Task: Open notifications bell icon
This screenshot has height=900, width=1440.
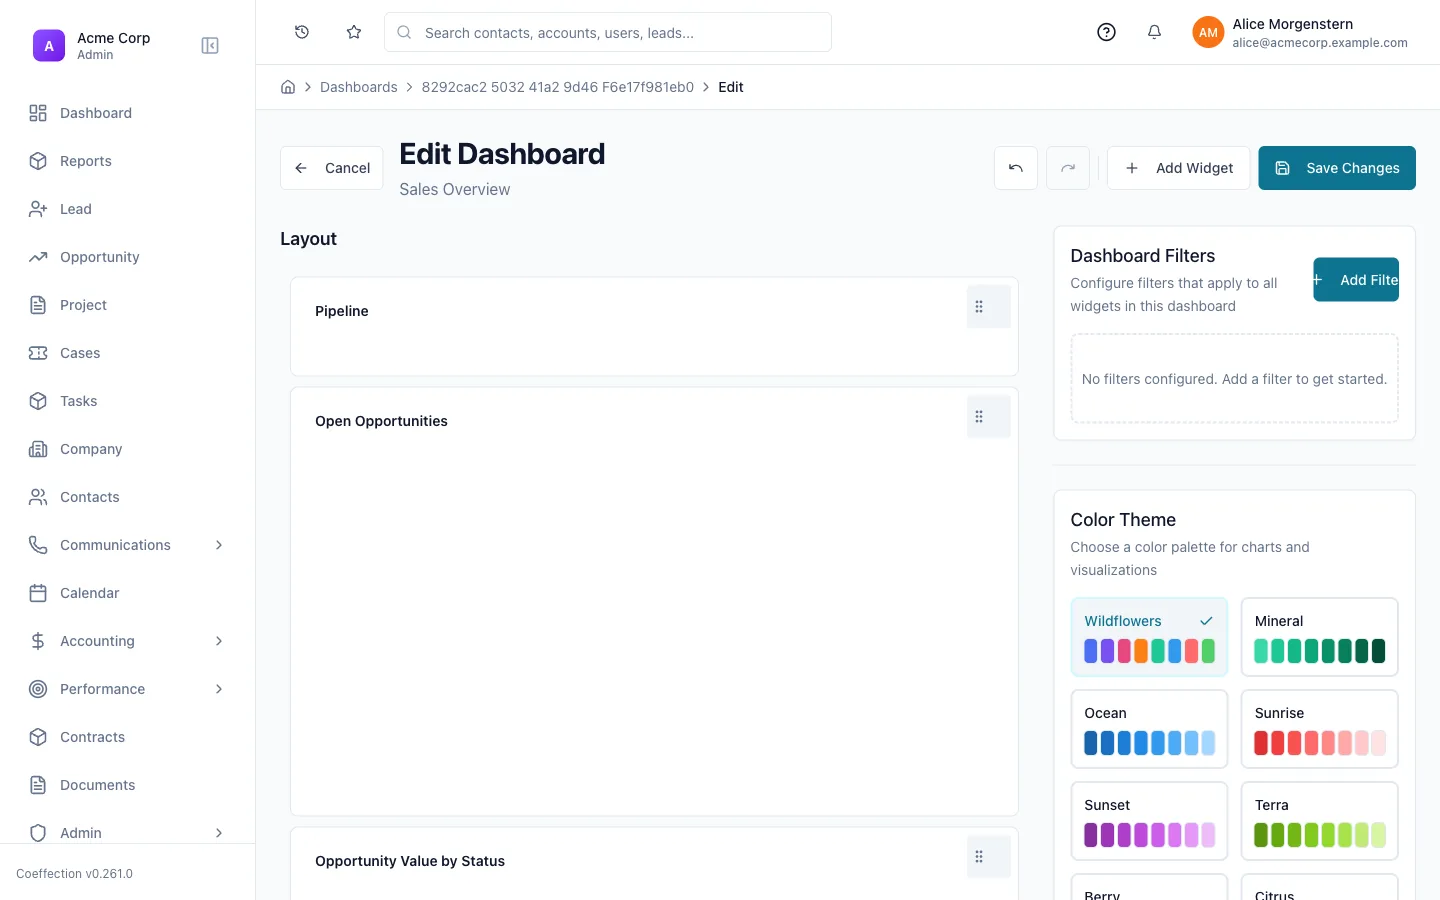Action: [x=1154, y=32]
